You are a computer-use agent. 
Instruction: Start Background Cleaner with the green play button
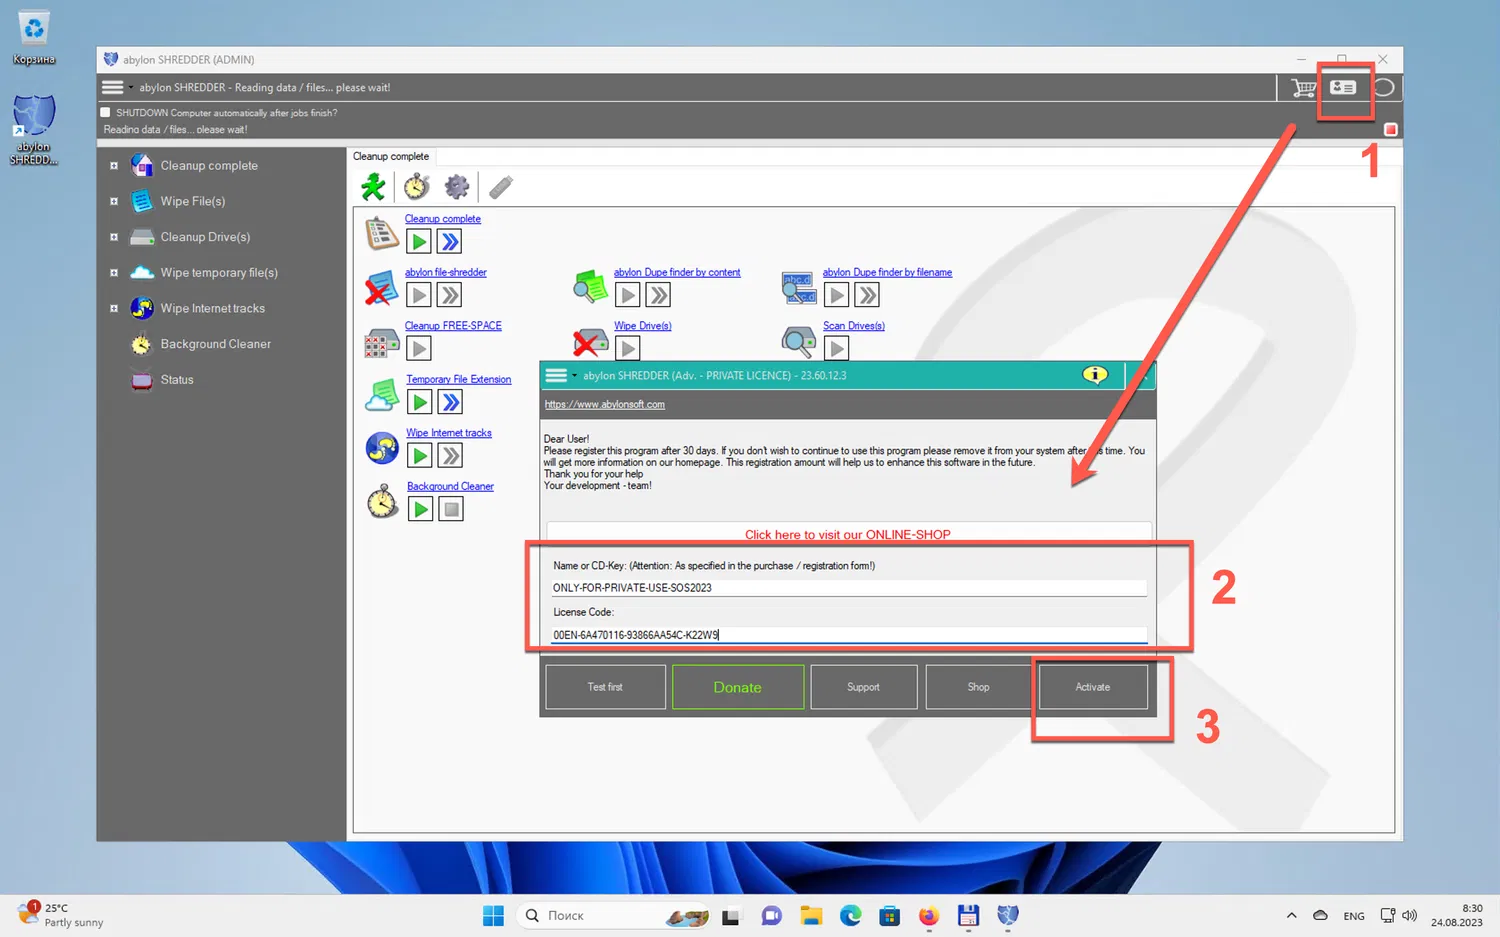pos(421,509)
